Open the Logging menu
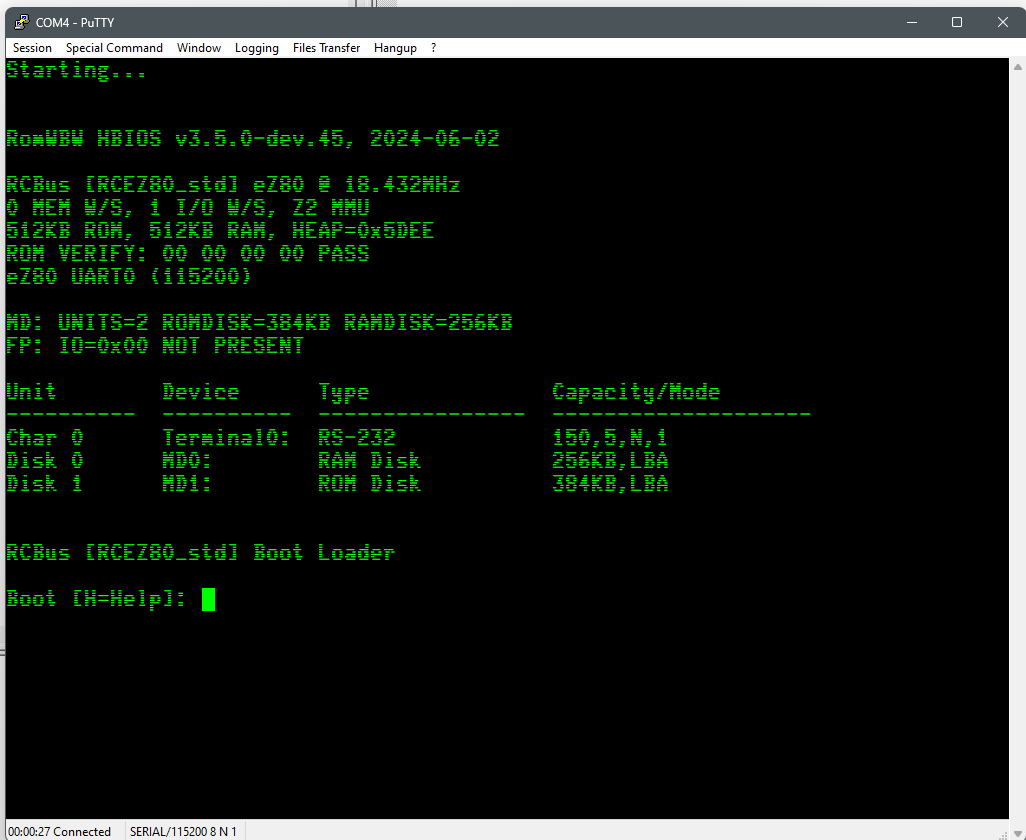1026x840 pixels. coord(256,48)
